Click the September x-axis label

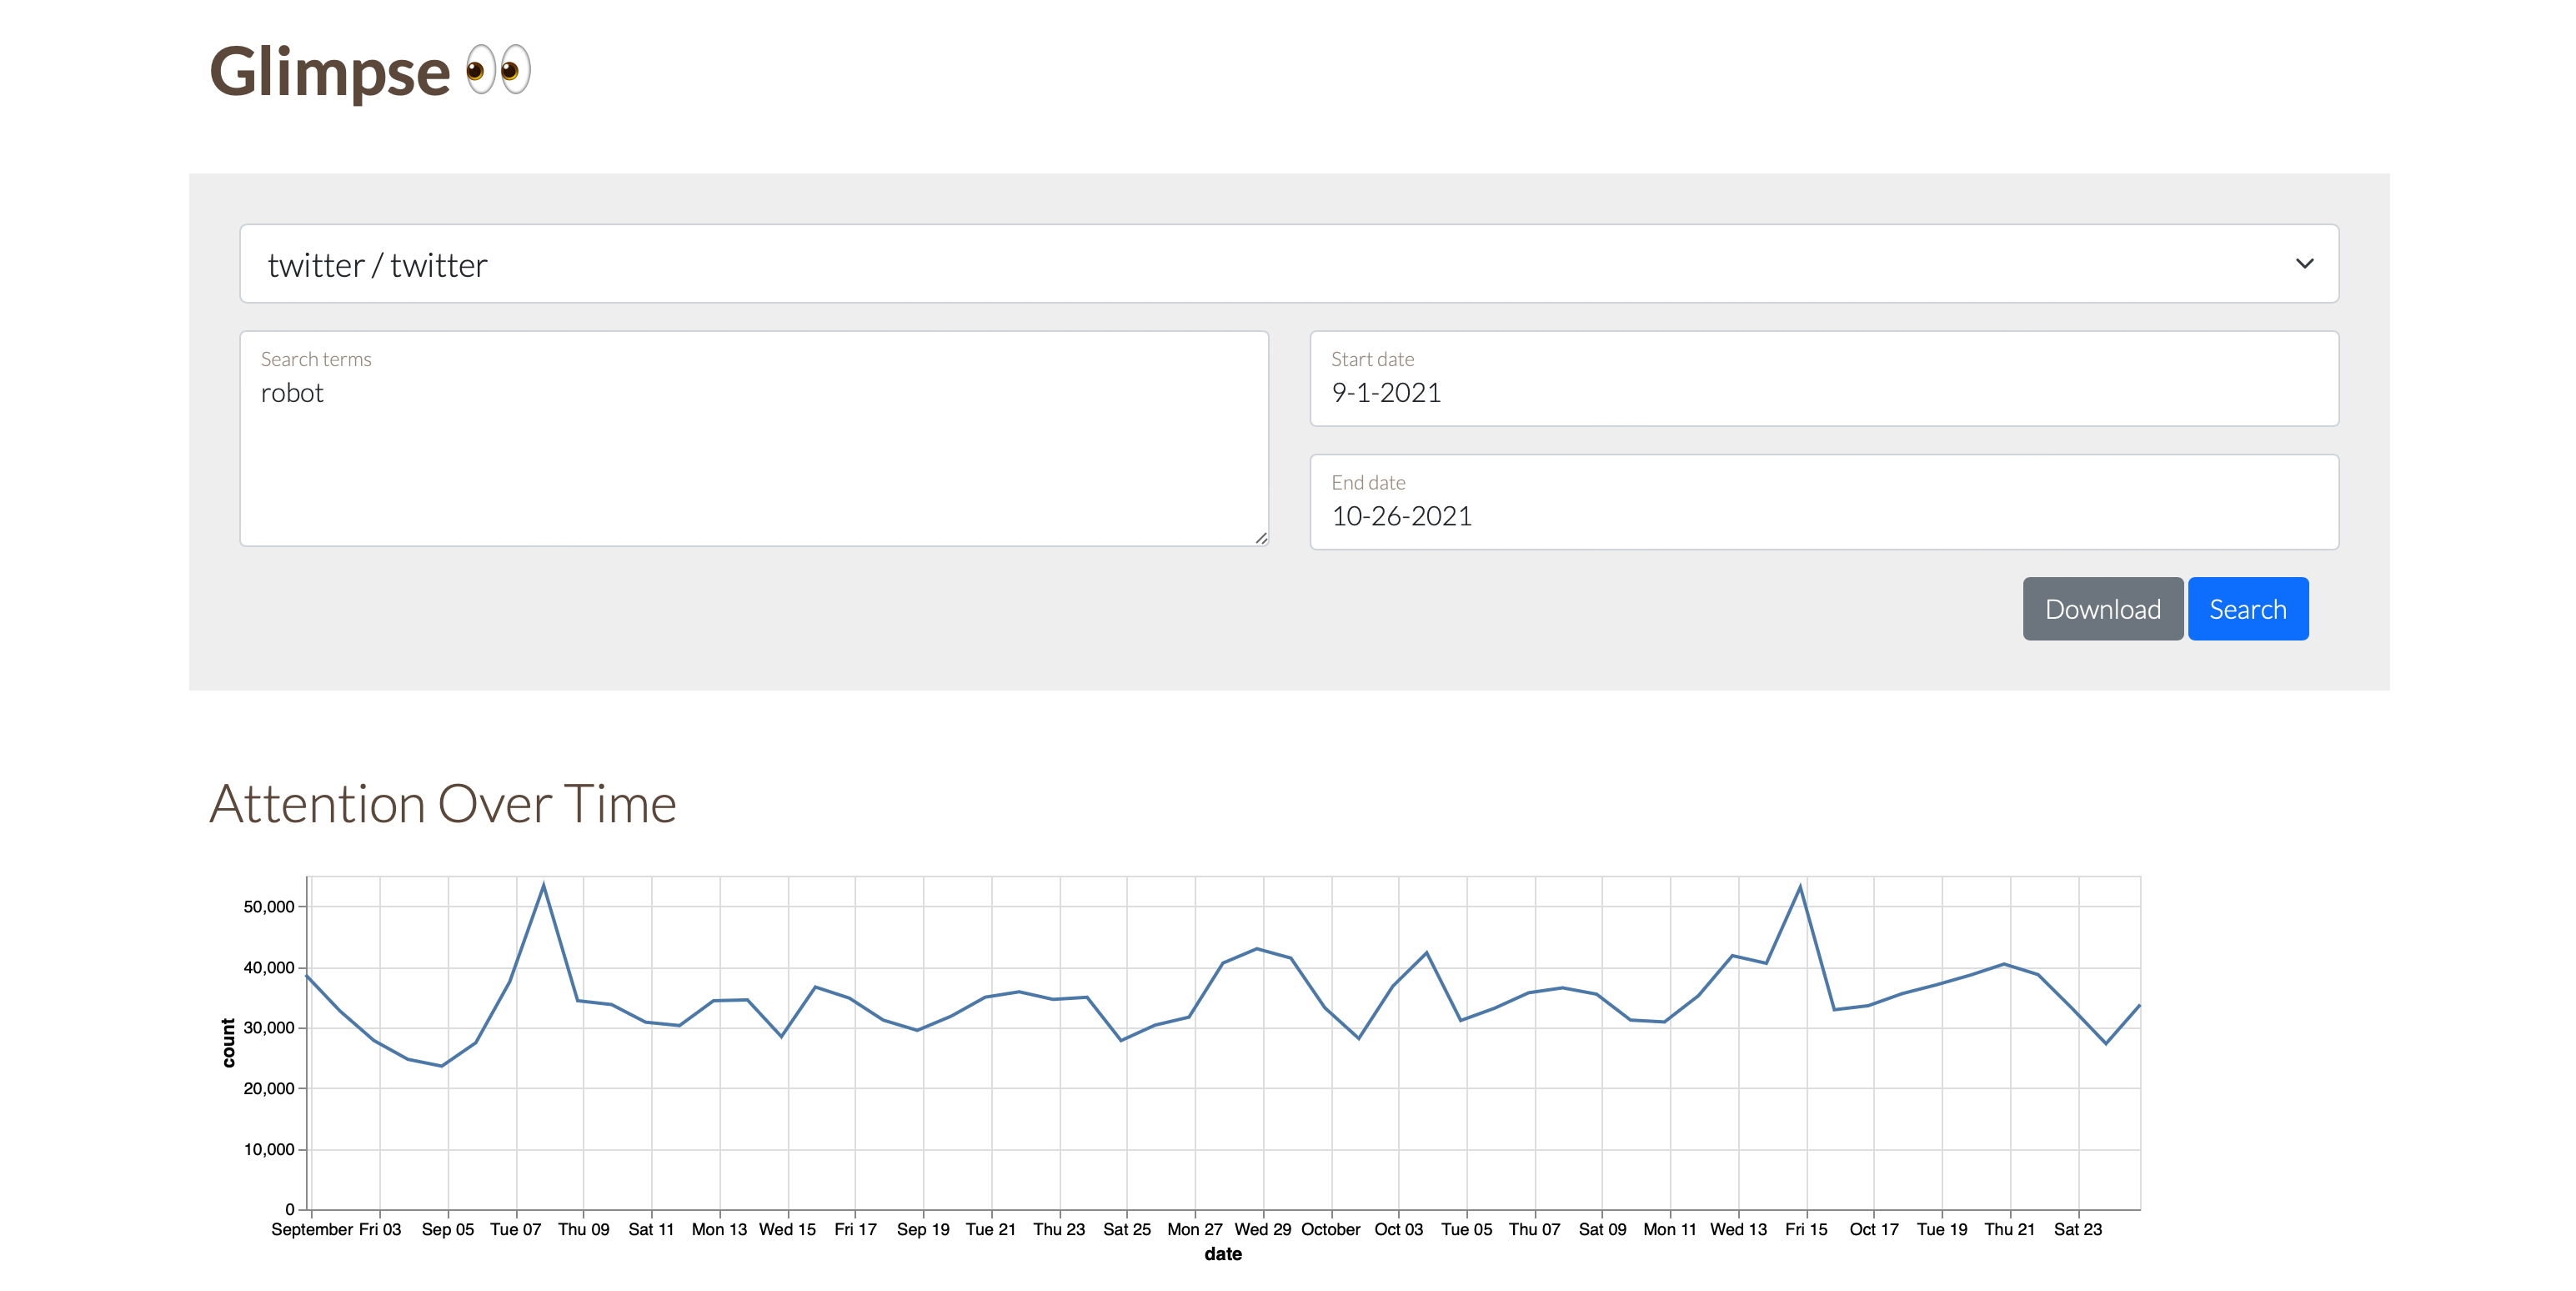312,1229
